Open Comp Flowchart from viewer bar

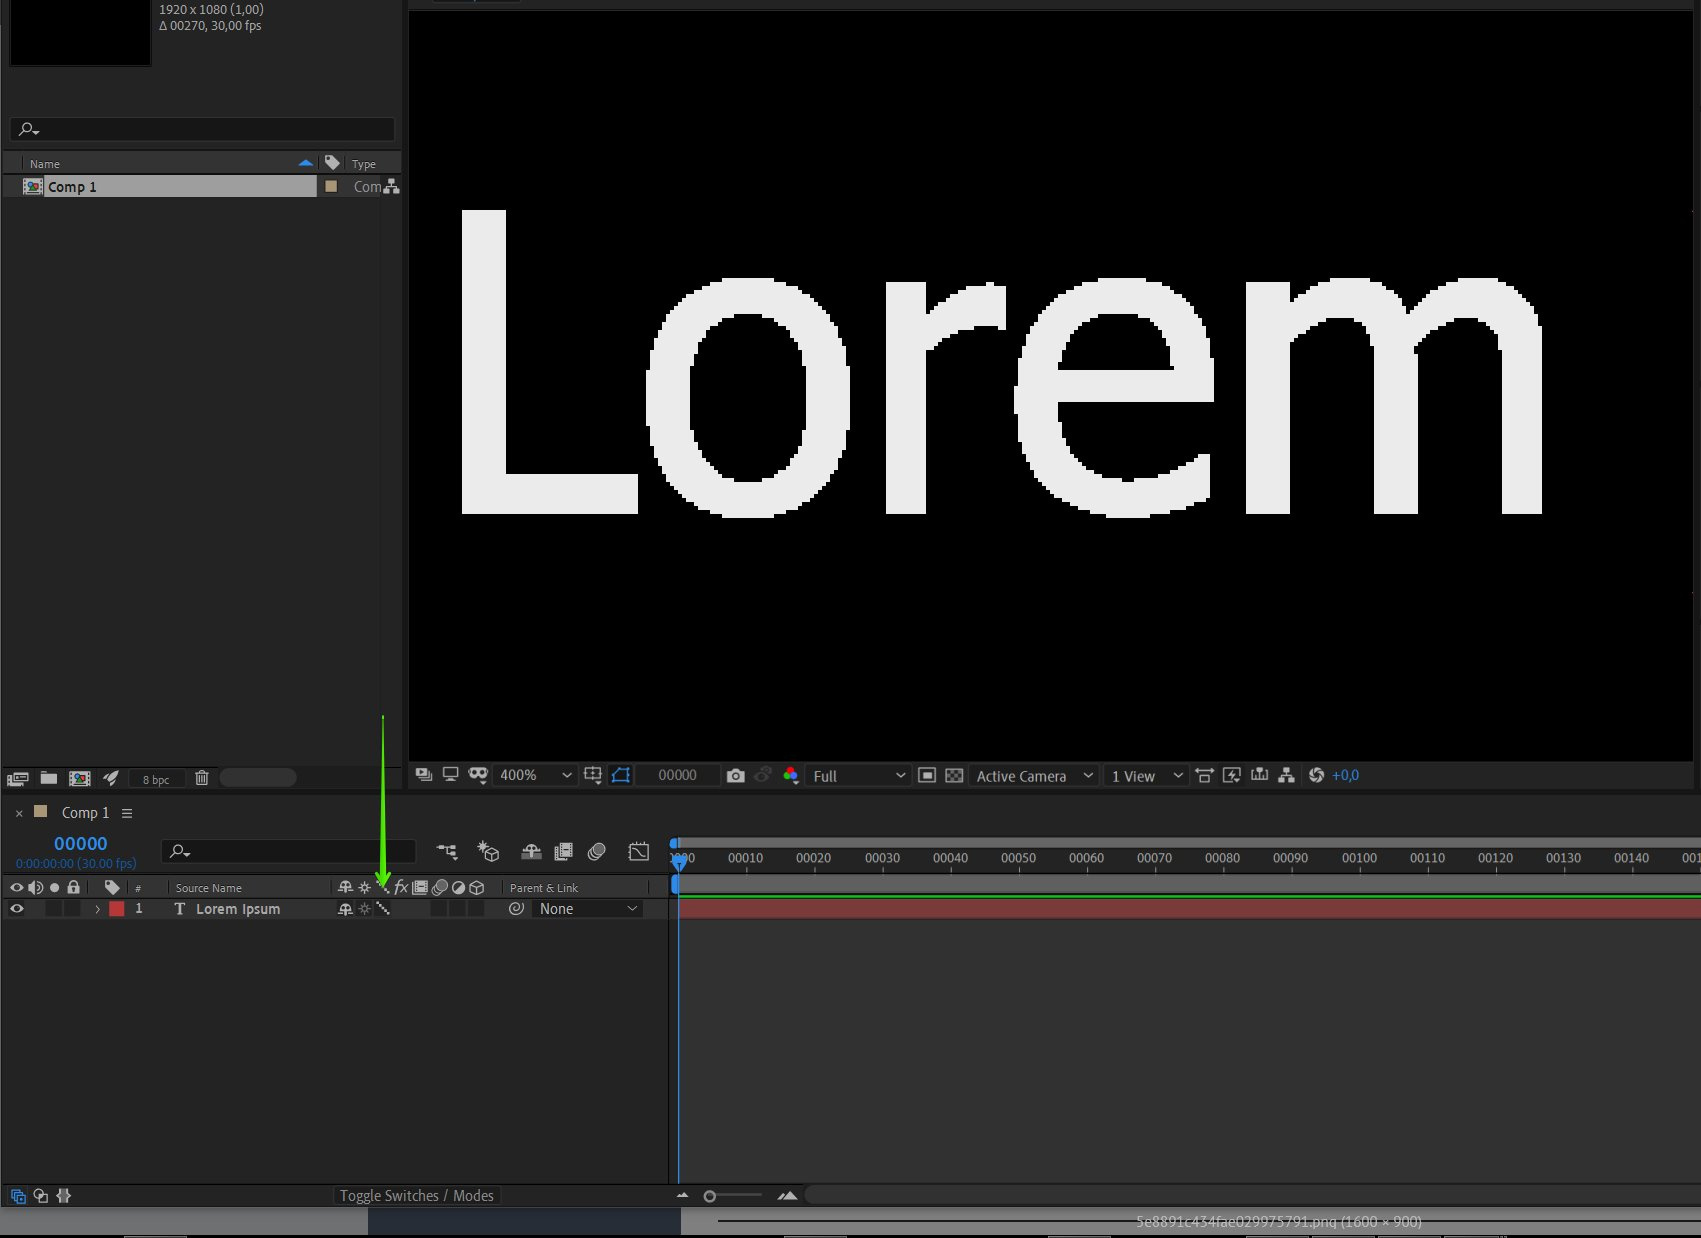(x=1287, y=775)
